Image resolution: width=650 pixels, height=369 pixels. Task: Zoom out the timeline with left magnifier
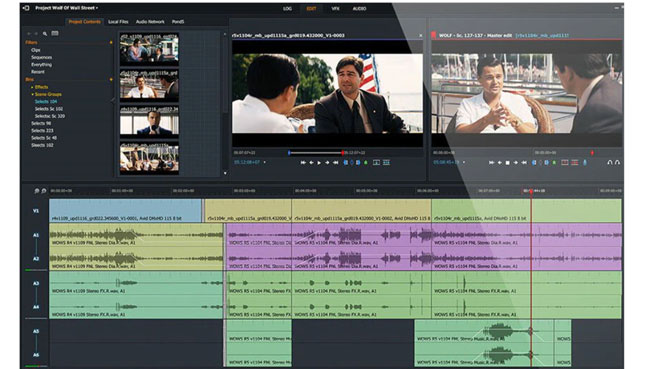point(36,191)
